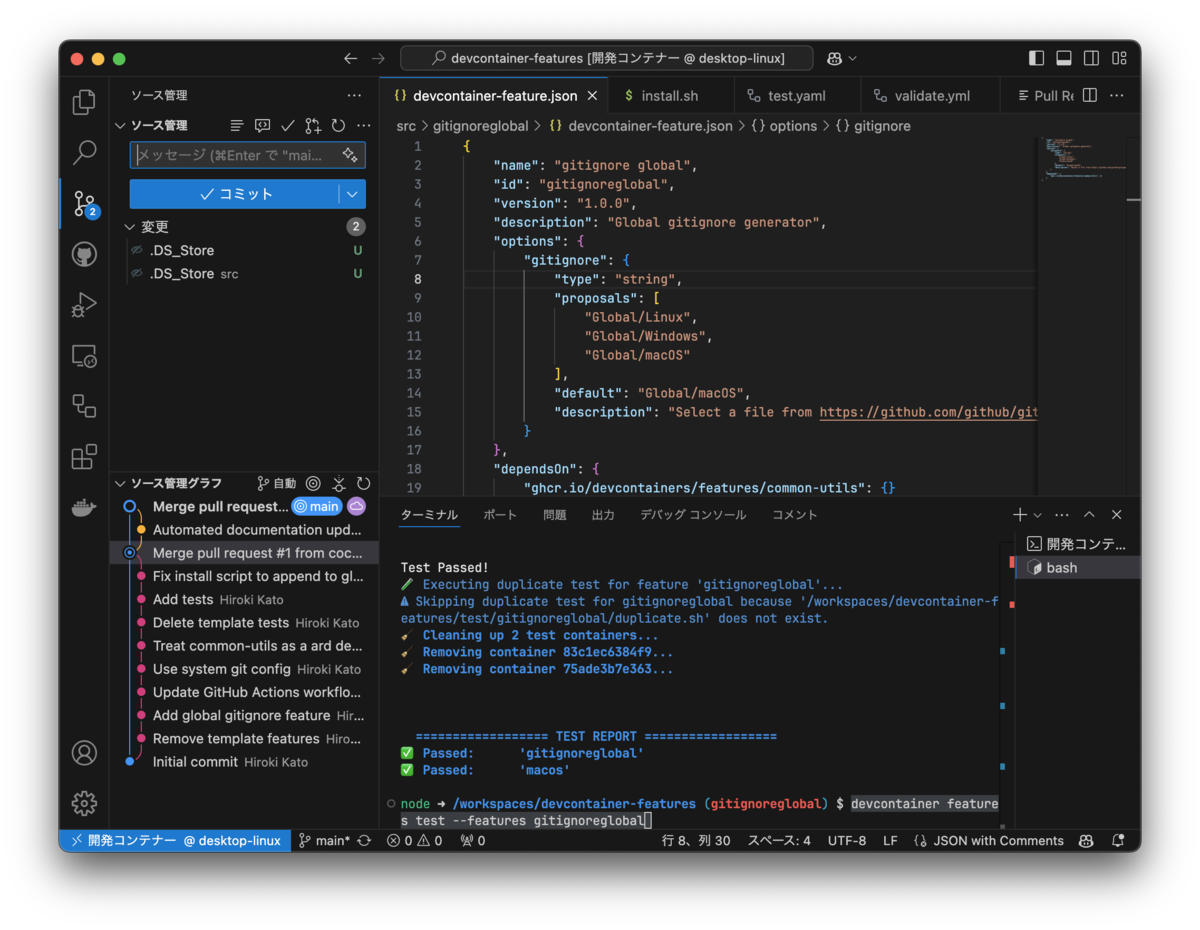
Task: Open the ポート panel tab
Action: pyautogui.click(x=500, y=515)
